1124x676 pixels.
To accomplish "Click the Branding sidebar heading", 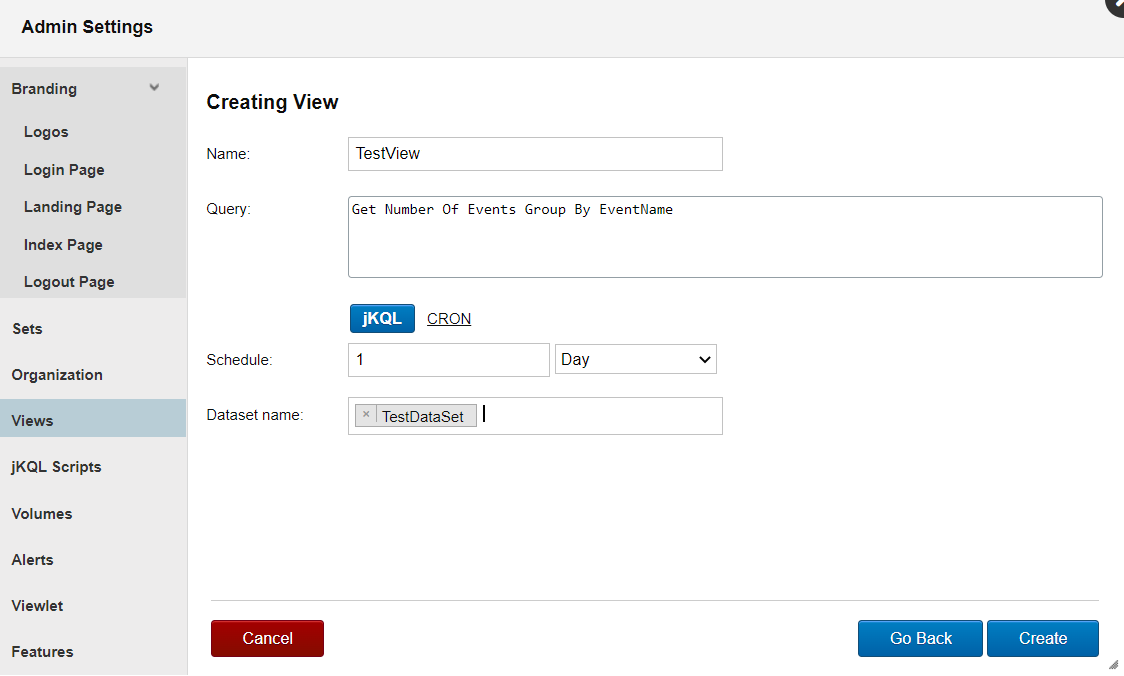I will point(44,89).
